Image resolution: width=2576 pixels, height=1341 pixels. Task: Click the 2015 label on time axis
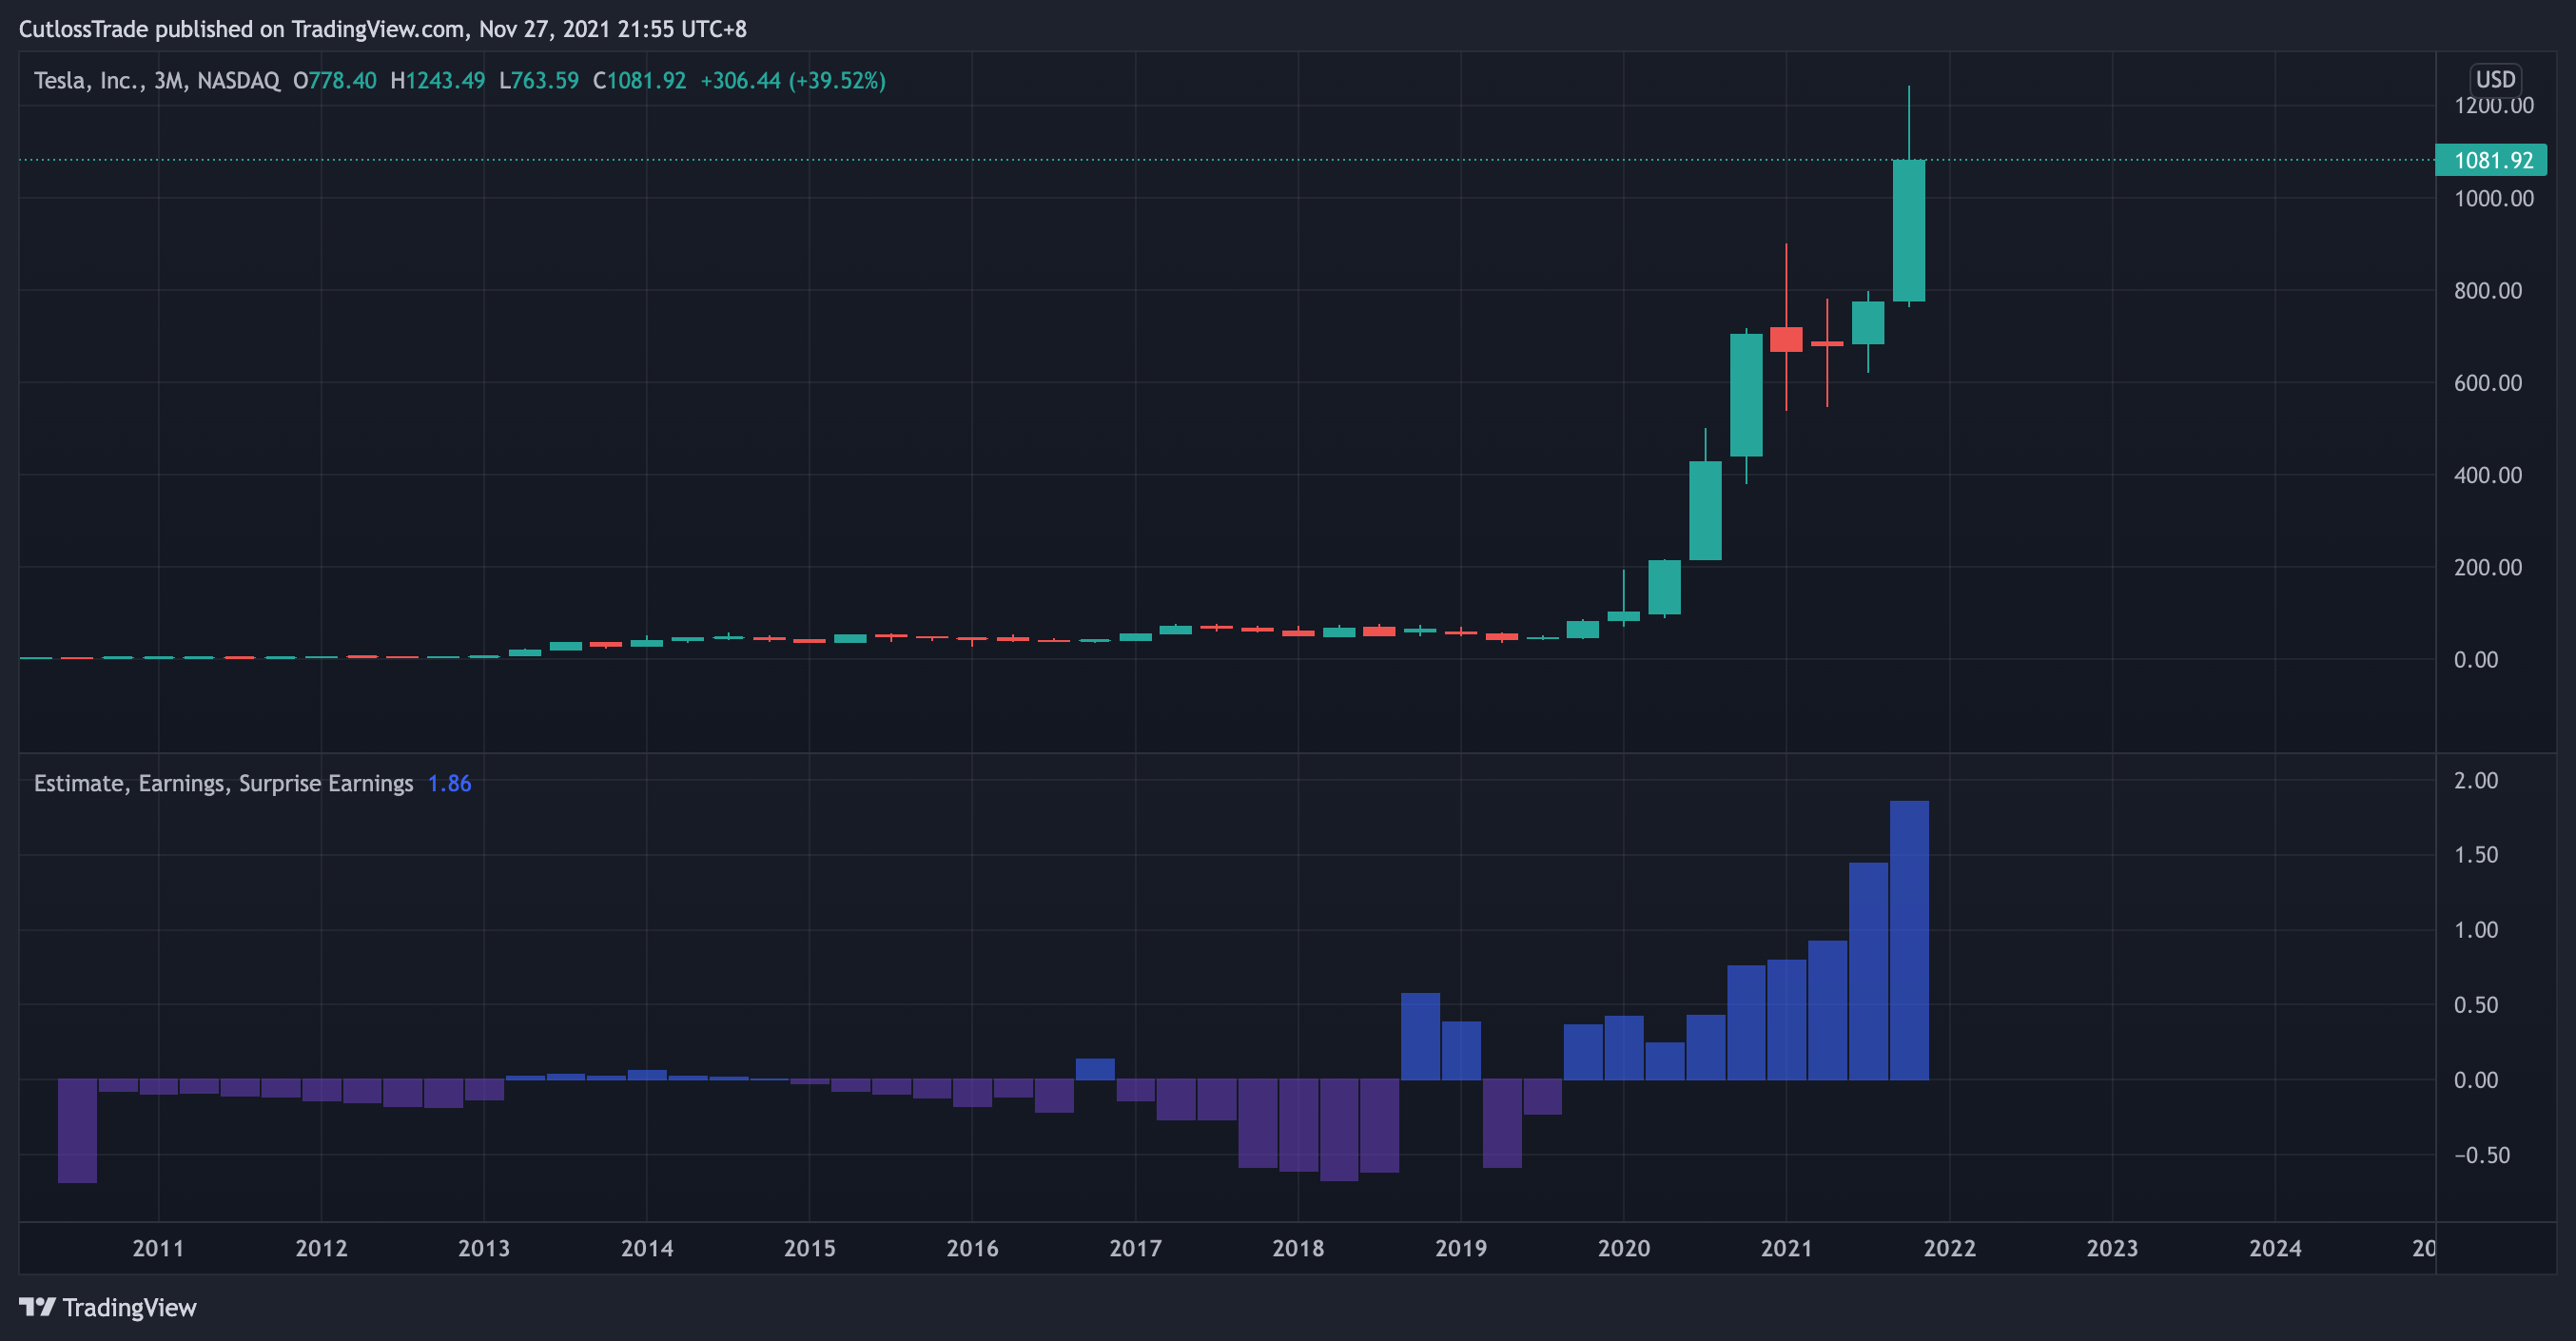(x=810, y=1247)
